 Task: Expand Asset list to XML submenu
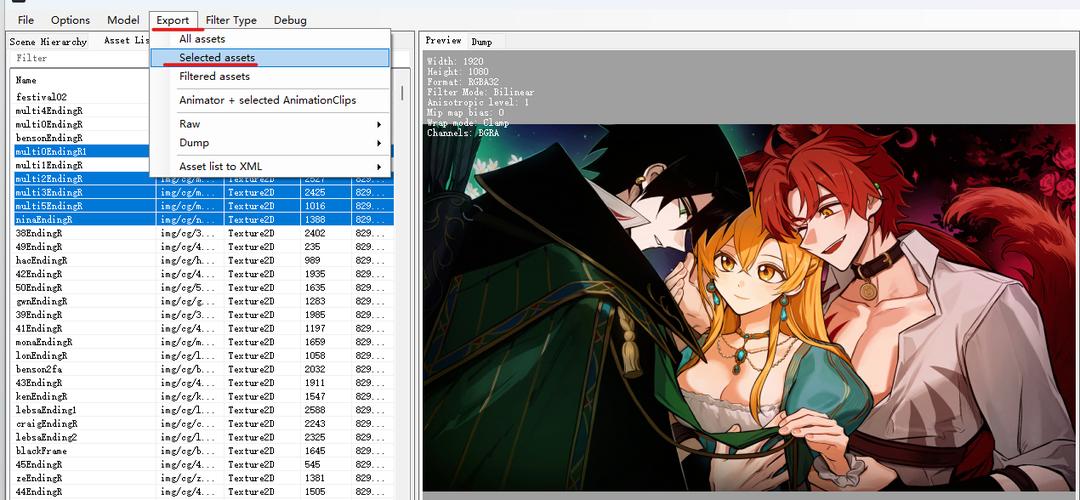point(269,167)
